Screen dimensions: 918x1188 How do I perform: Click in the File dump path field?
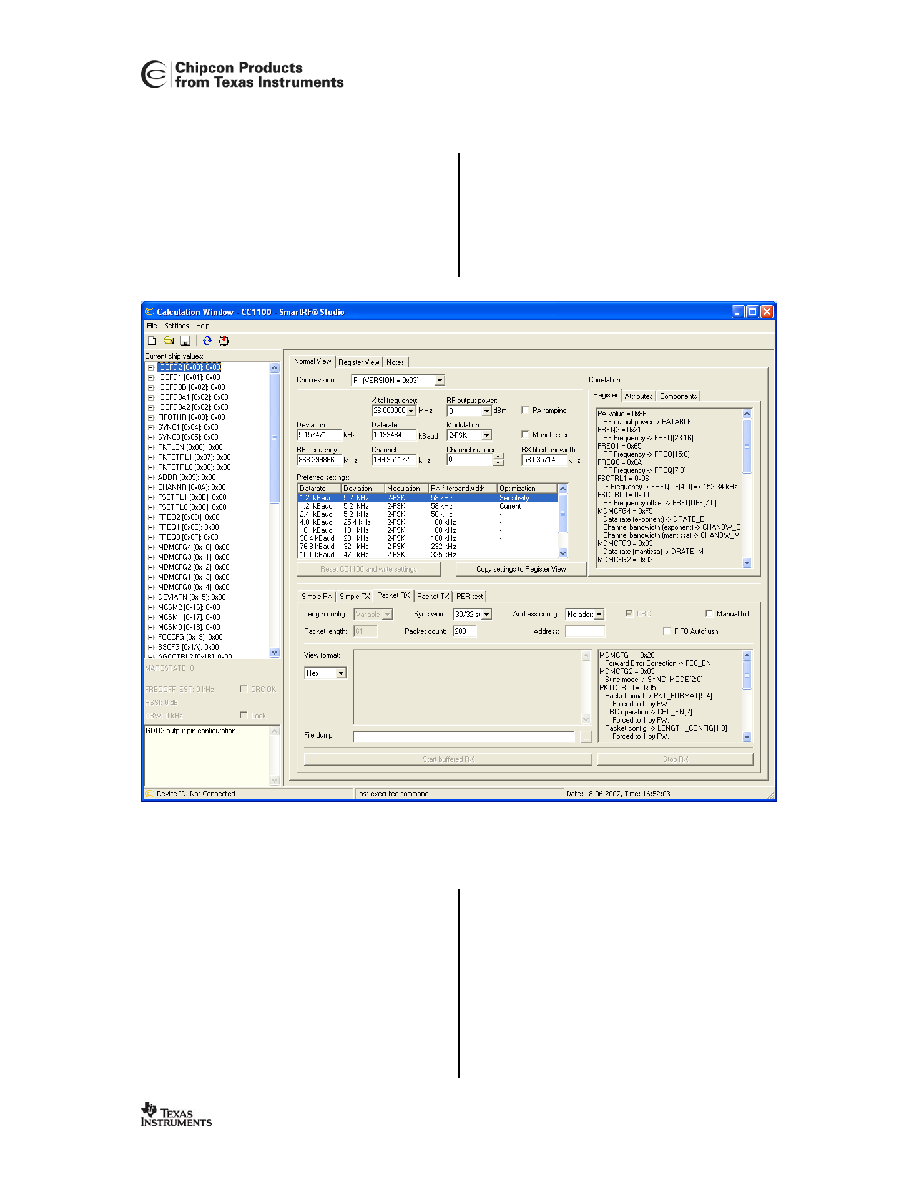point(464,736)
